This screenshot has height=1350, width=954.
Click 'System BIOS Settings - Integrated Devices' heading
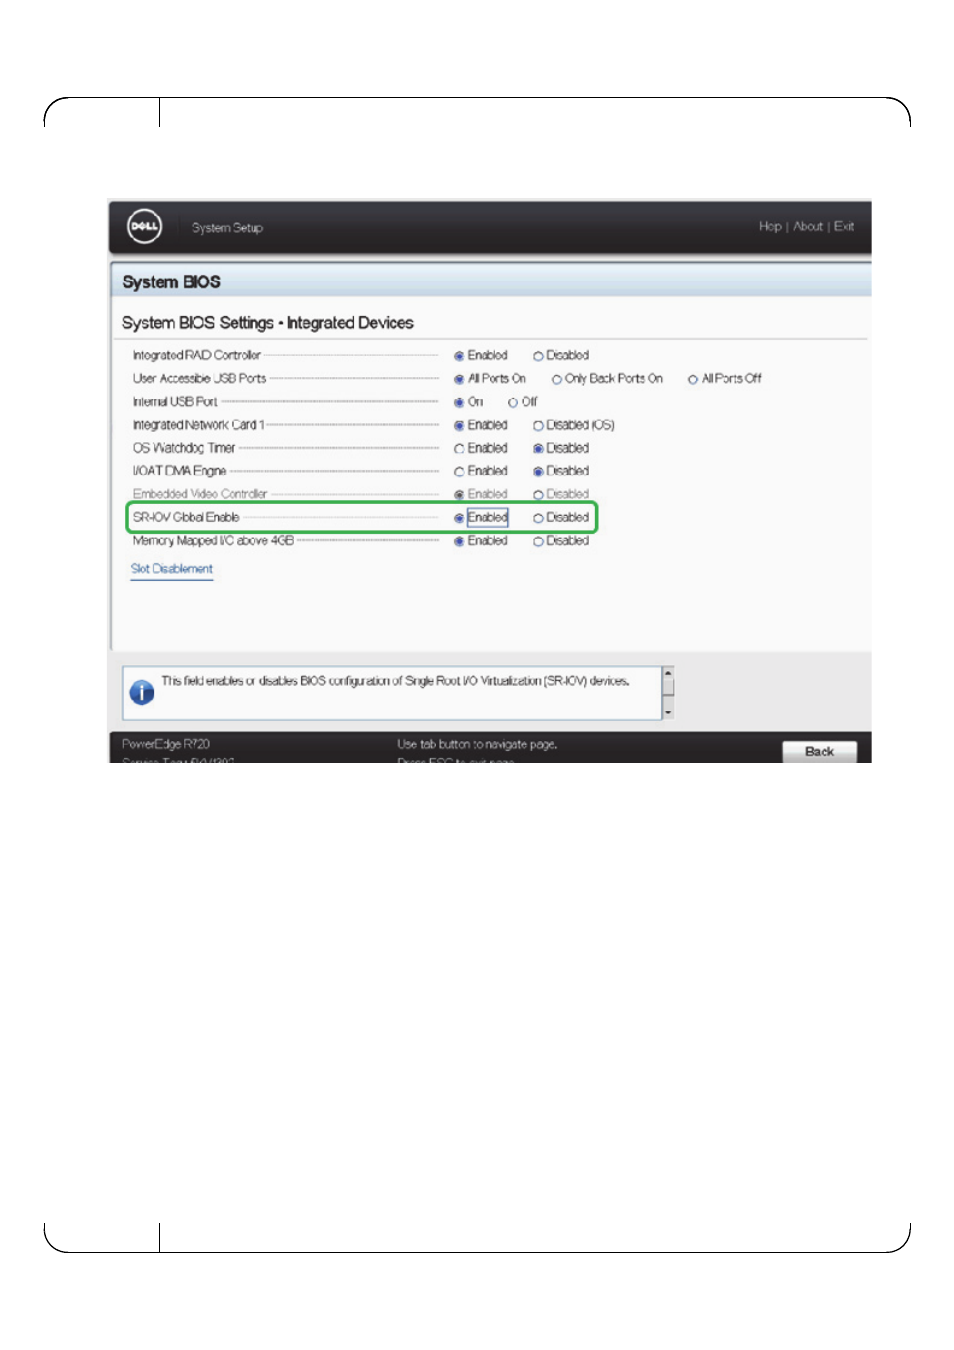tap(268, 323)
